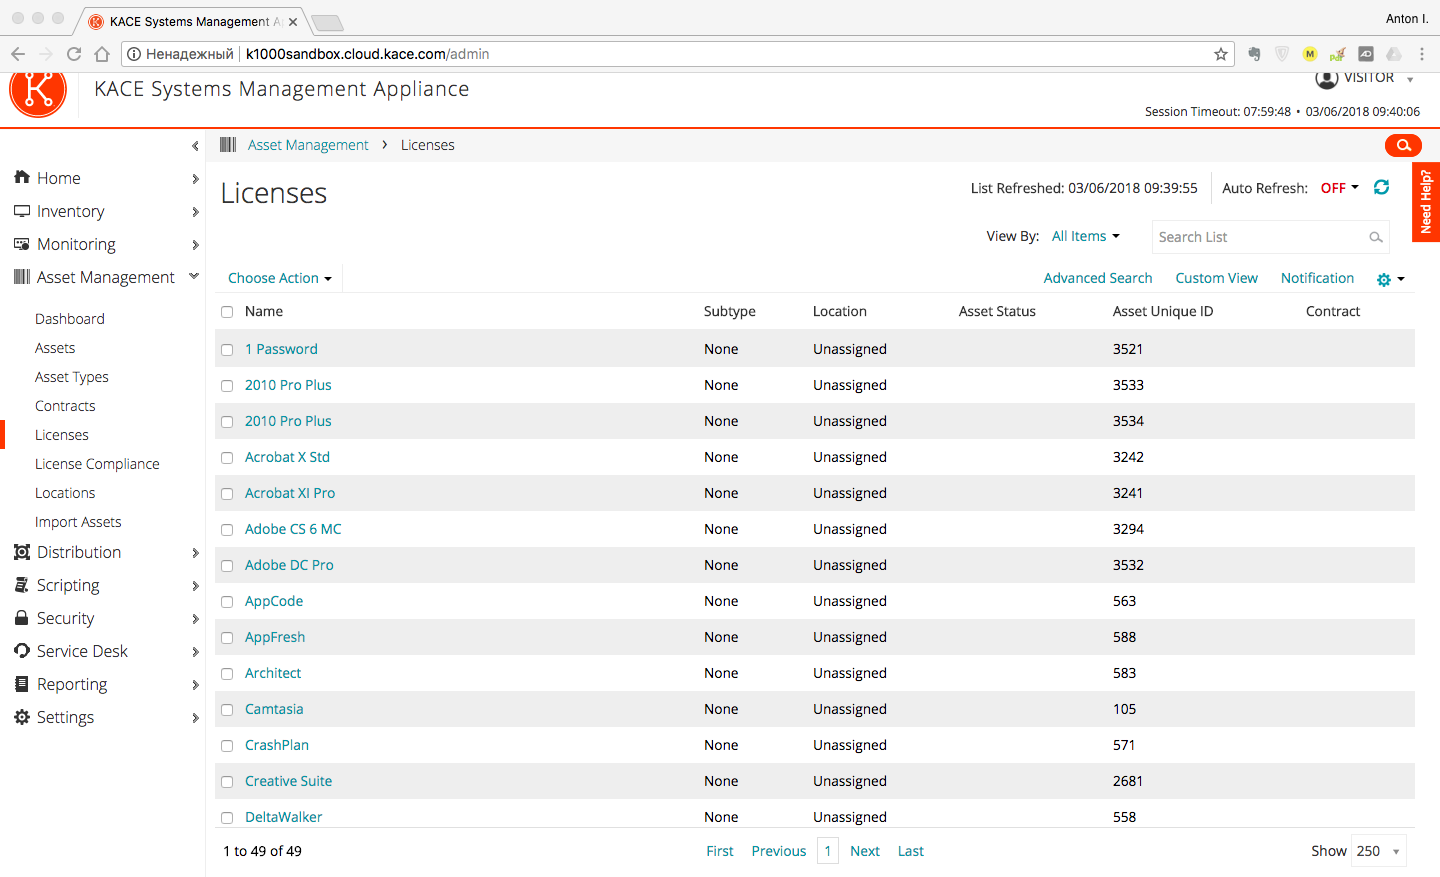Click the Monitoring sidebar icon

pos(22,244)
